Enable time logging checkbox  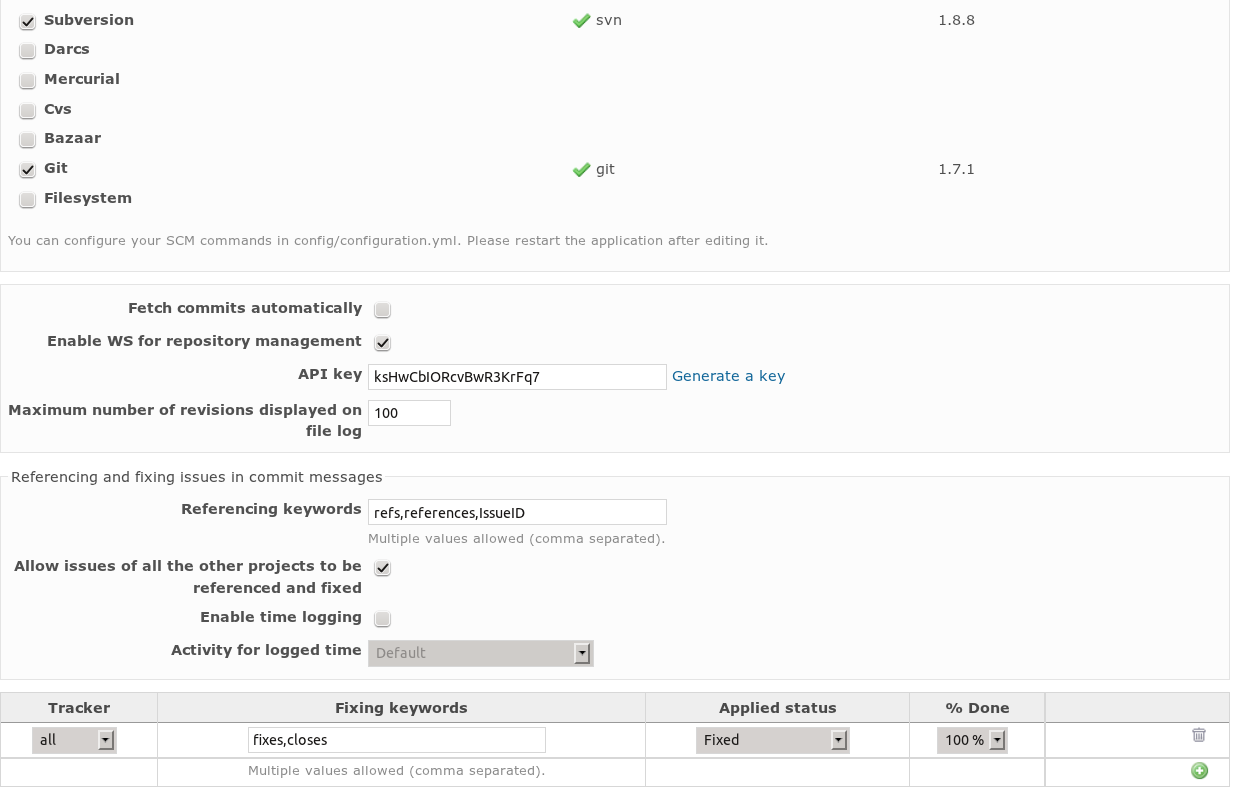pos(382,619)
